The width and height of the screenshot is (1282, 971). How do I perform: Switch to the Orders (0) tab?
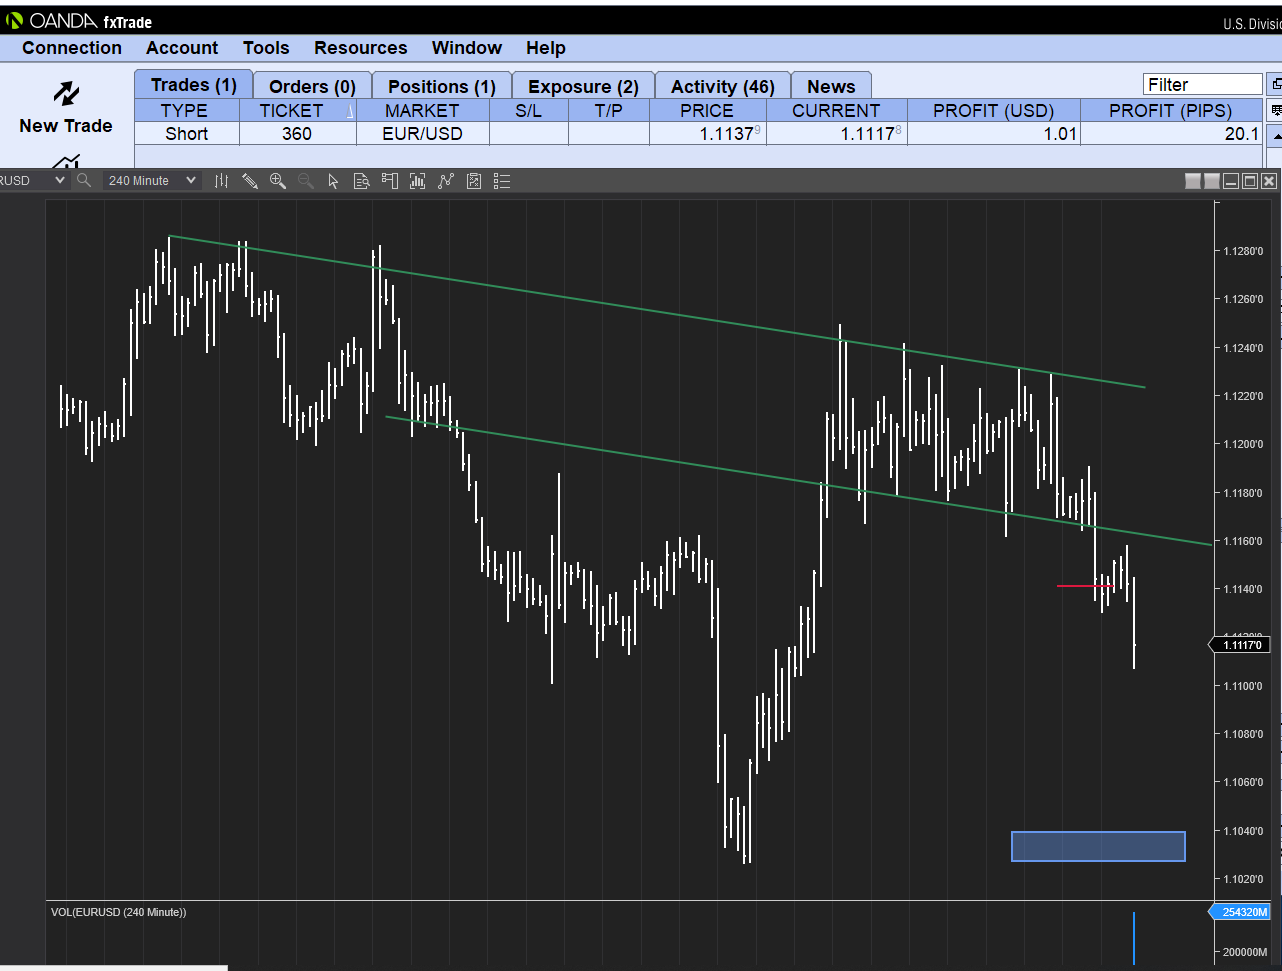tap(312, 86)
